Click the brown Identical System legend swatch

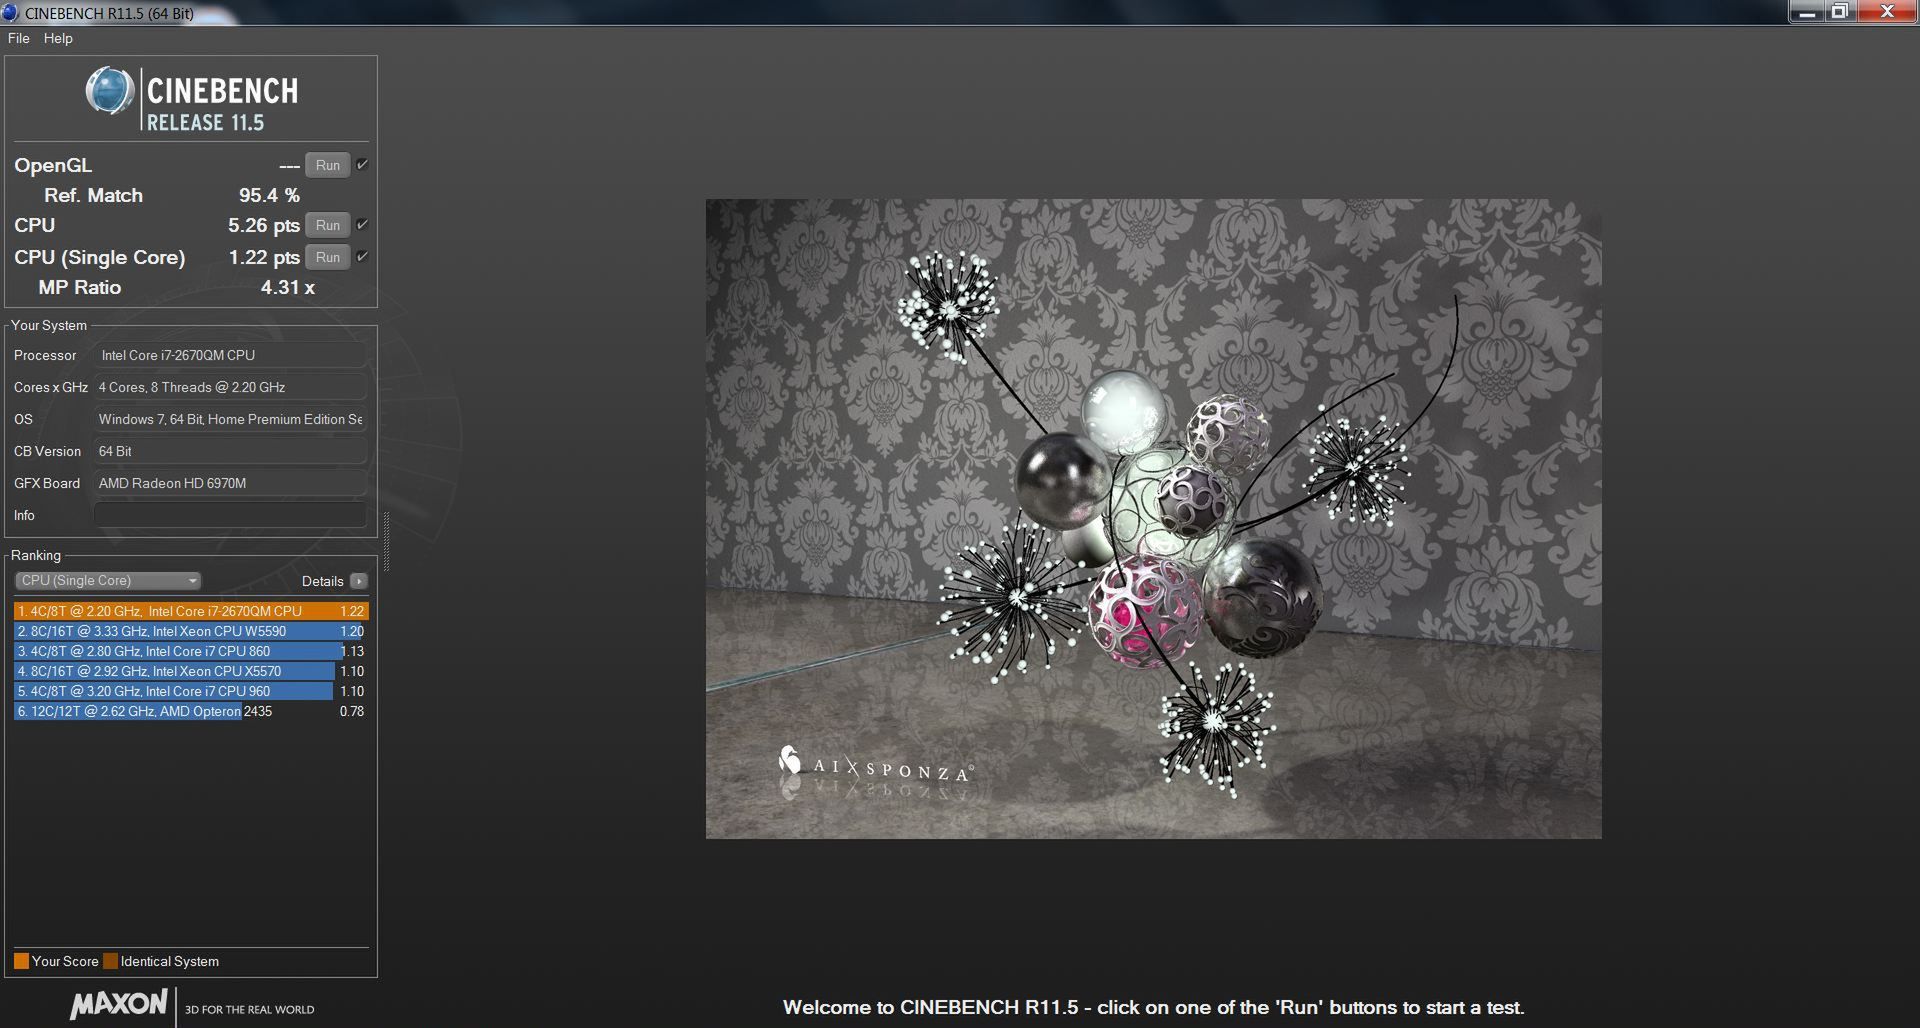click(x=110, y=961)
